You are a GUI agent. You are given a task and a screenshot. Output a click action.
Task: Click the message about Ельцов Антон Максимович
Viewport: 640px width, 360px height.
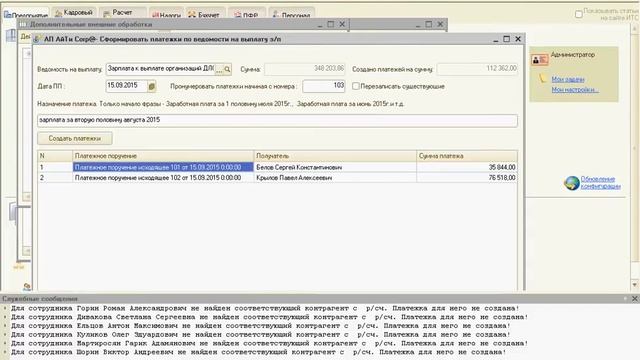click(260, 326)
